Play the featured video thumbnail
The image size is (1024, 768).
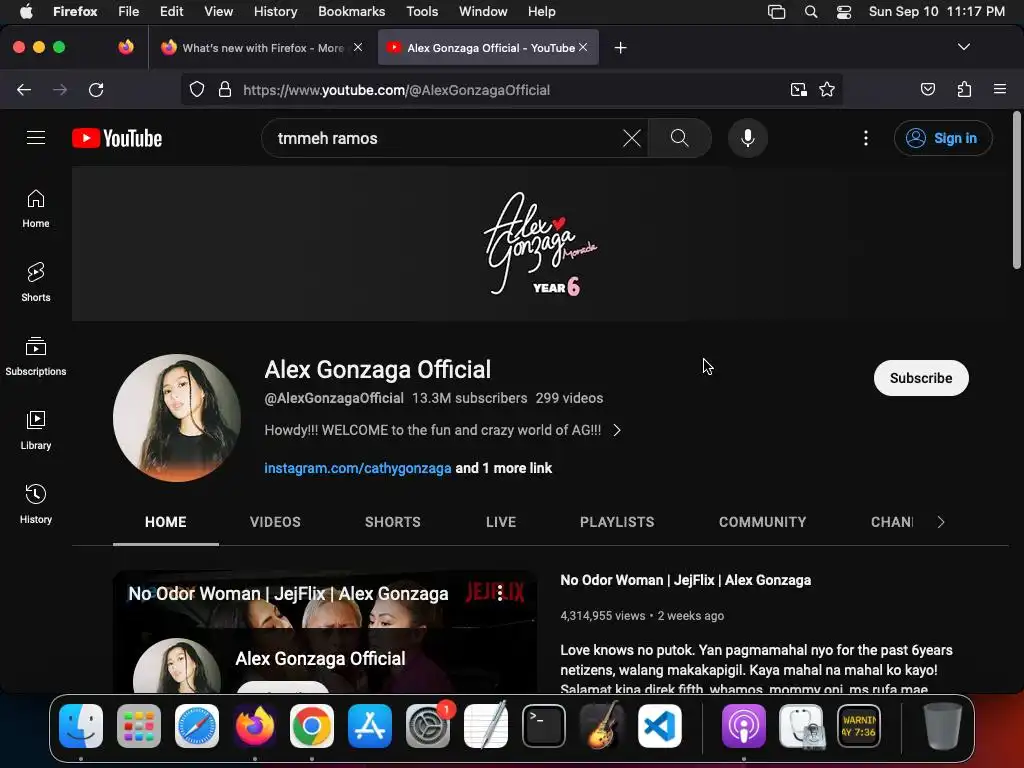coord(325,632)
